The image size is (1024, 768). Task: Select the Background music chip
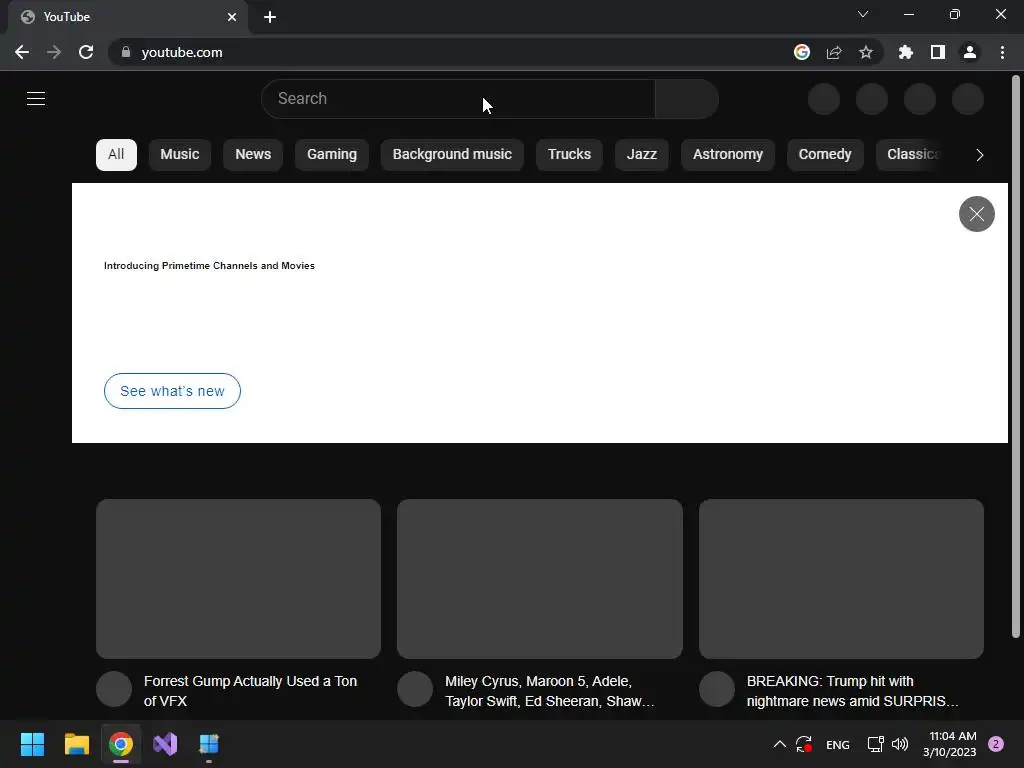pyautogui.click(x=452, y=155)
